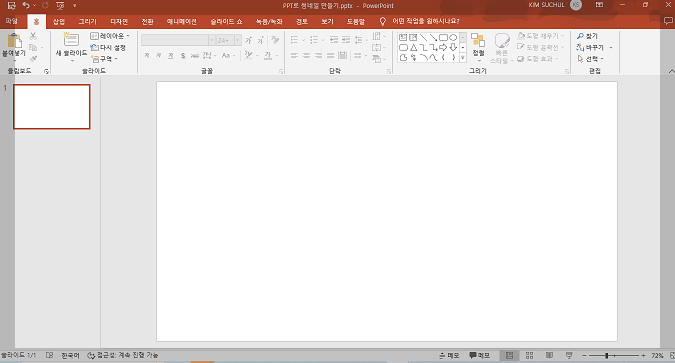Open the 클립보드 group dialog launcher
The width and height of the screenshot is (675, 363).
pos(46,71)
